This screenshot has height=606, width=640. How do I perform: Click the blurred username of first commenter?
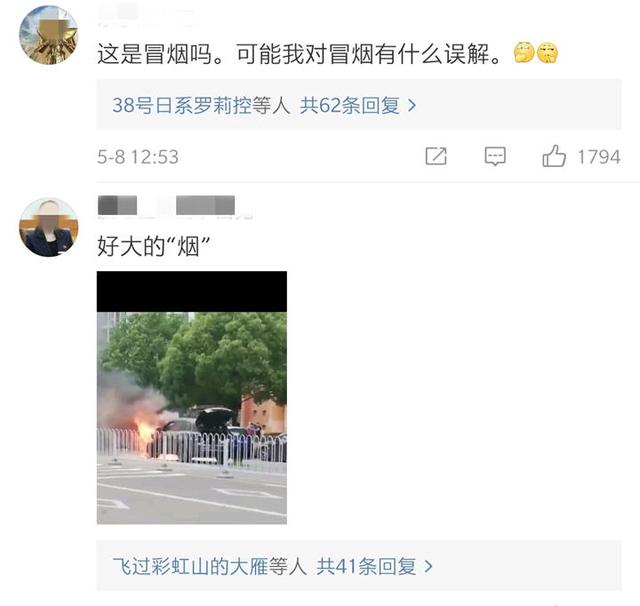(147, 14)
